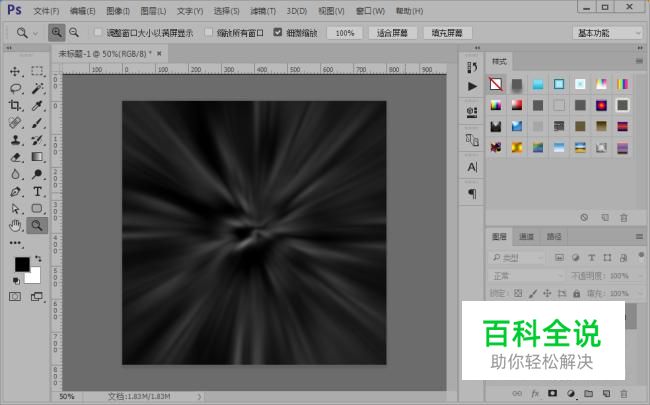Select the Zoom tool in toolbox

click(x=37, y=226)
